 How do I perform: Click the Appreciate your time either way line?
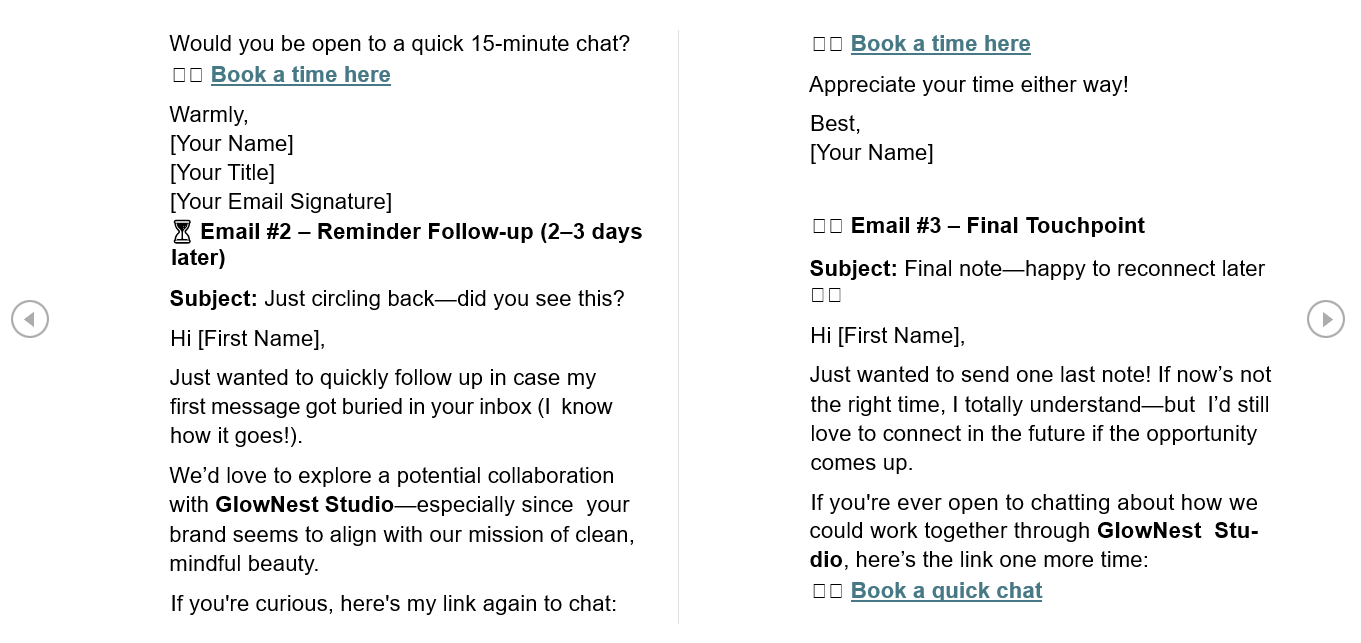click(x=969, y=85)
